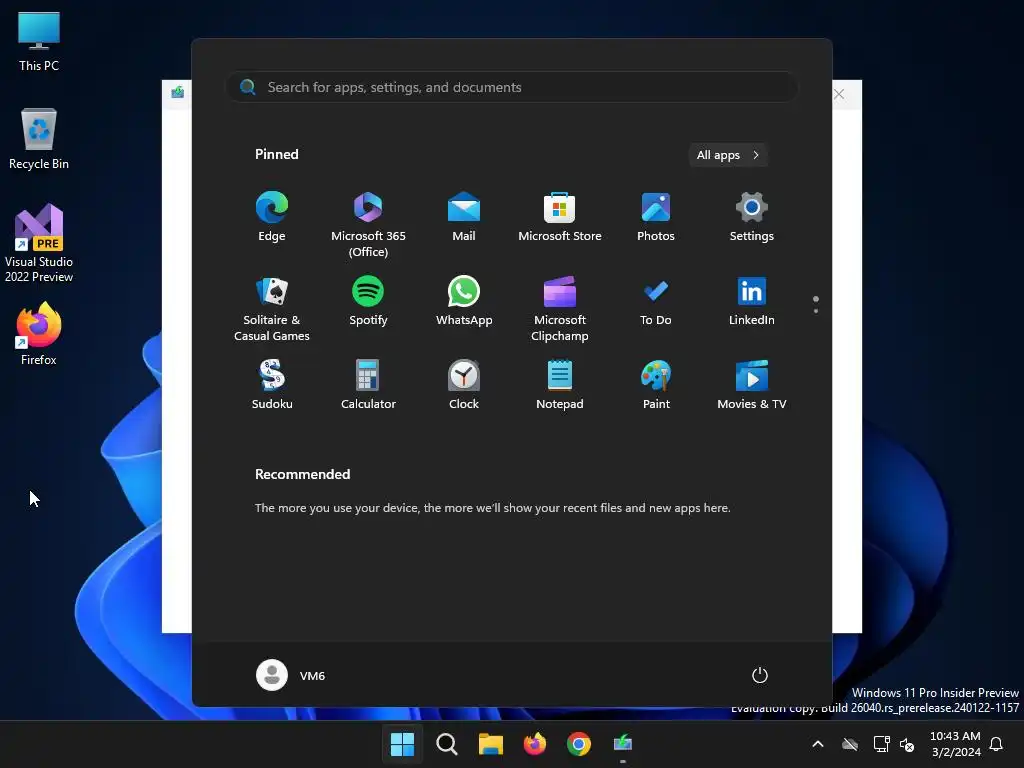Open the power options button
This screenshot has width=1024, height=768.
coord(760,675)
